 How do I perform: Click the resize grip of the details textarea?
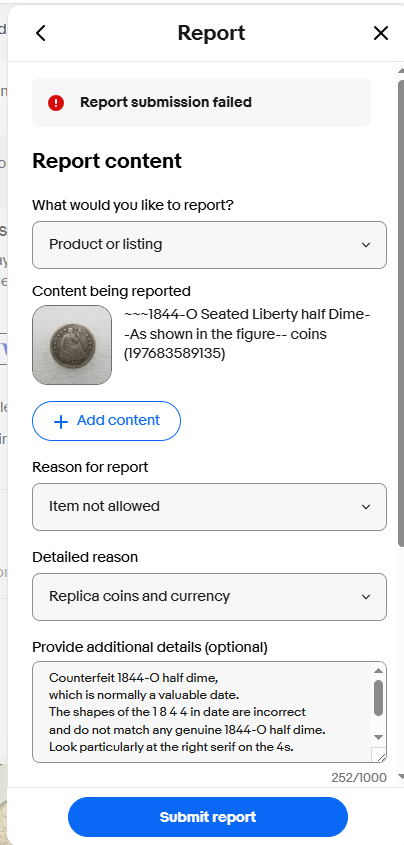pyautogui.click(x=381, y=757)
